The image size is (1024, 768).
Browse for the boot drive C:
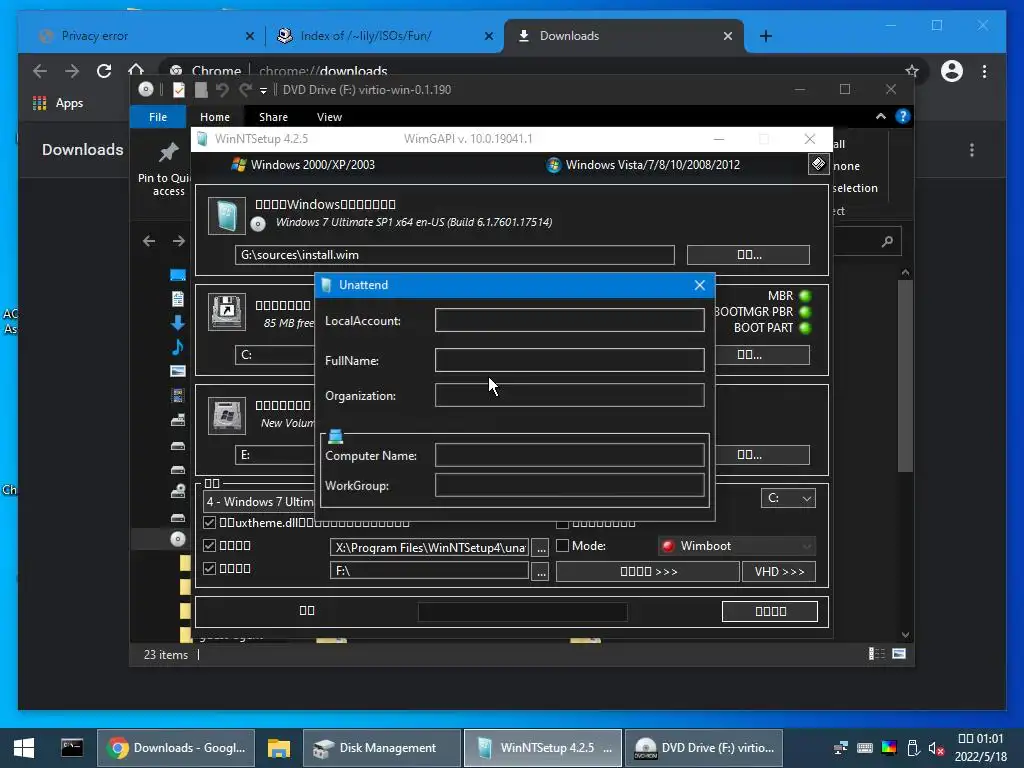(x=763, y=355)
